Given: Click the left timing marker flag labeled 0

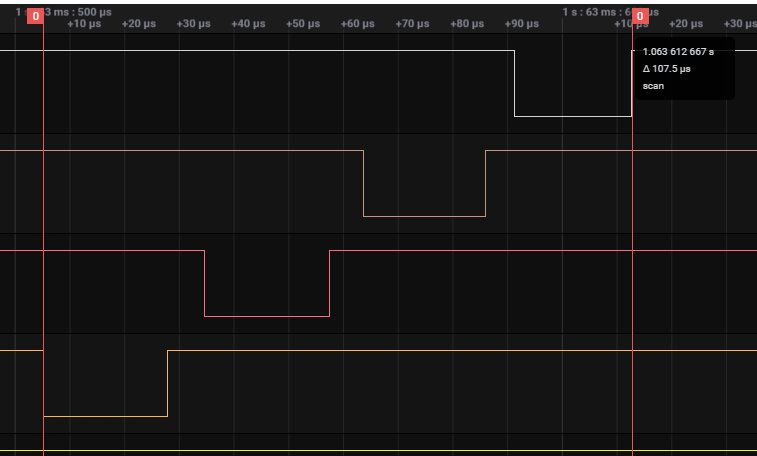Looking at the screenshot, I should 36,16.
